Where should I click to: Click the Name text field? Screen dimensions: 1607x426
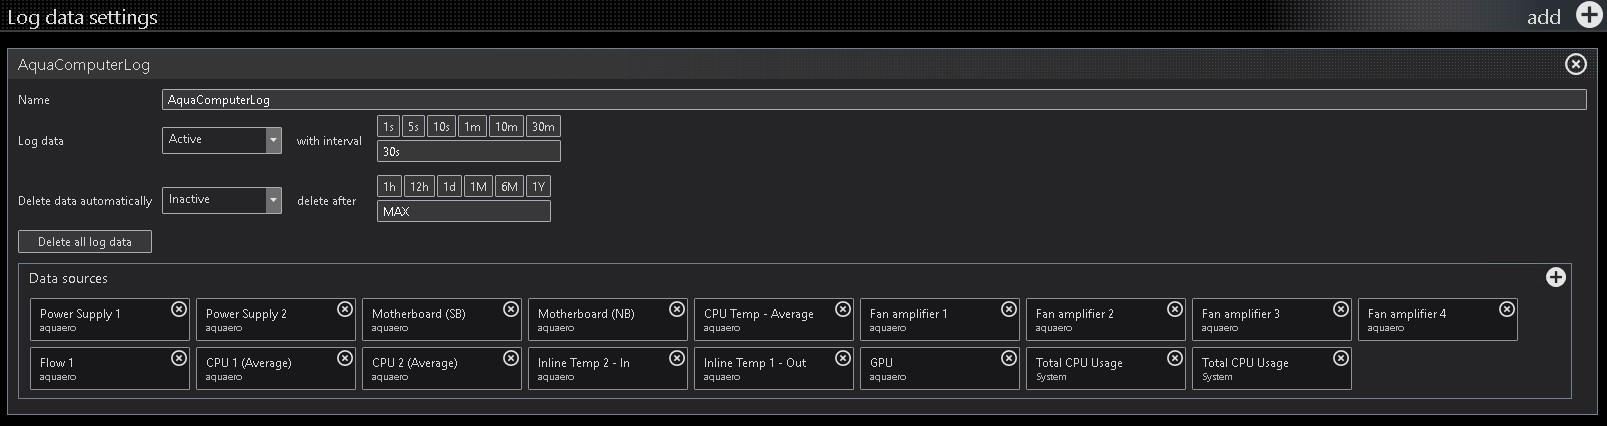873,100
